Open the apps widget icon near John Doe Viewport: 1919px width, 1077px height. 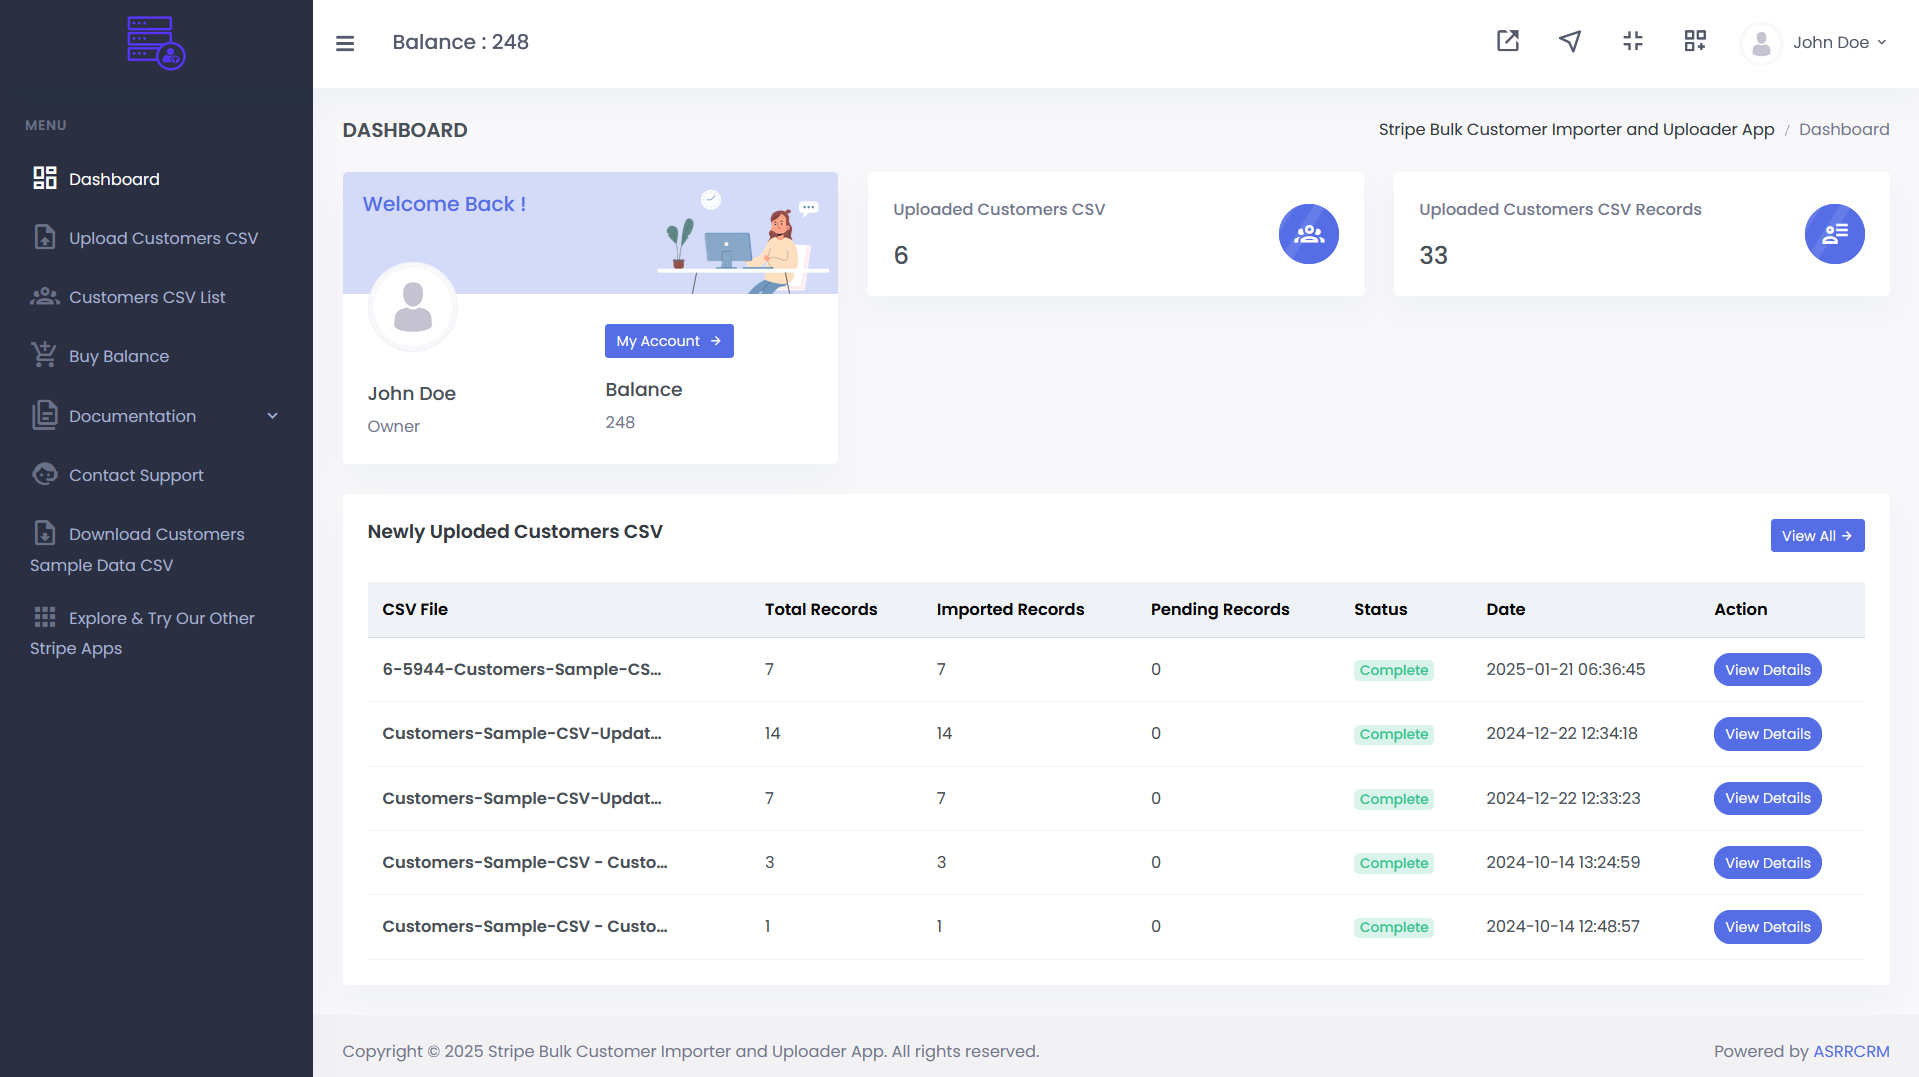click(x=1695, y=41)
